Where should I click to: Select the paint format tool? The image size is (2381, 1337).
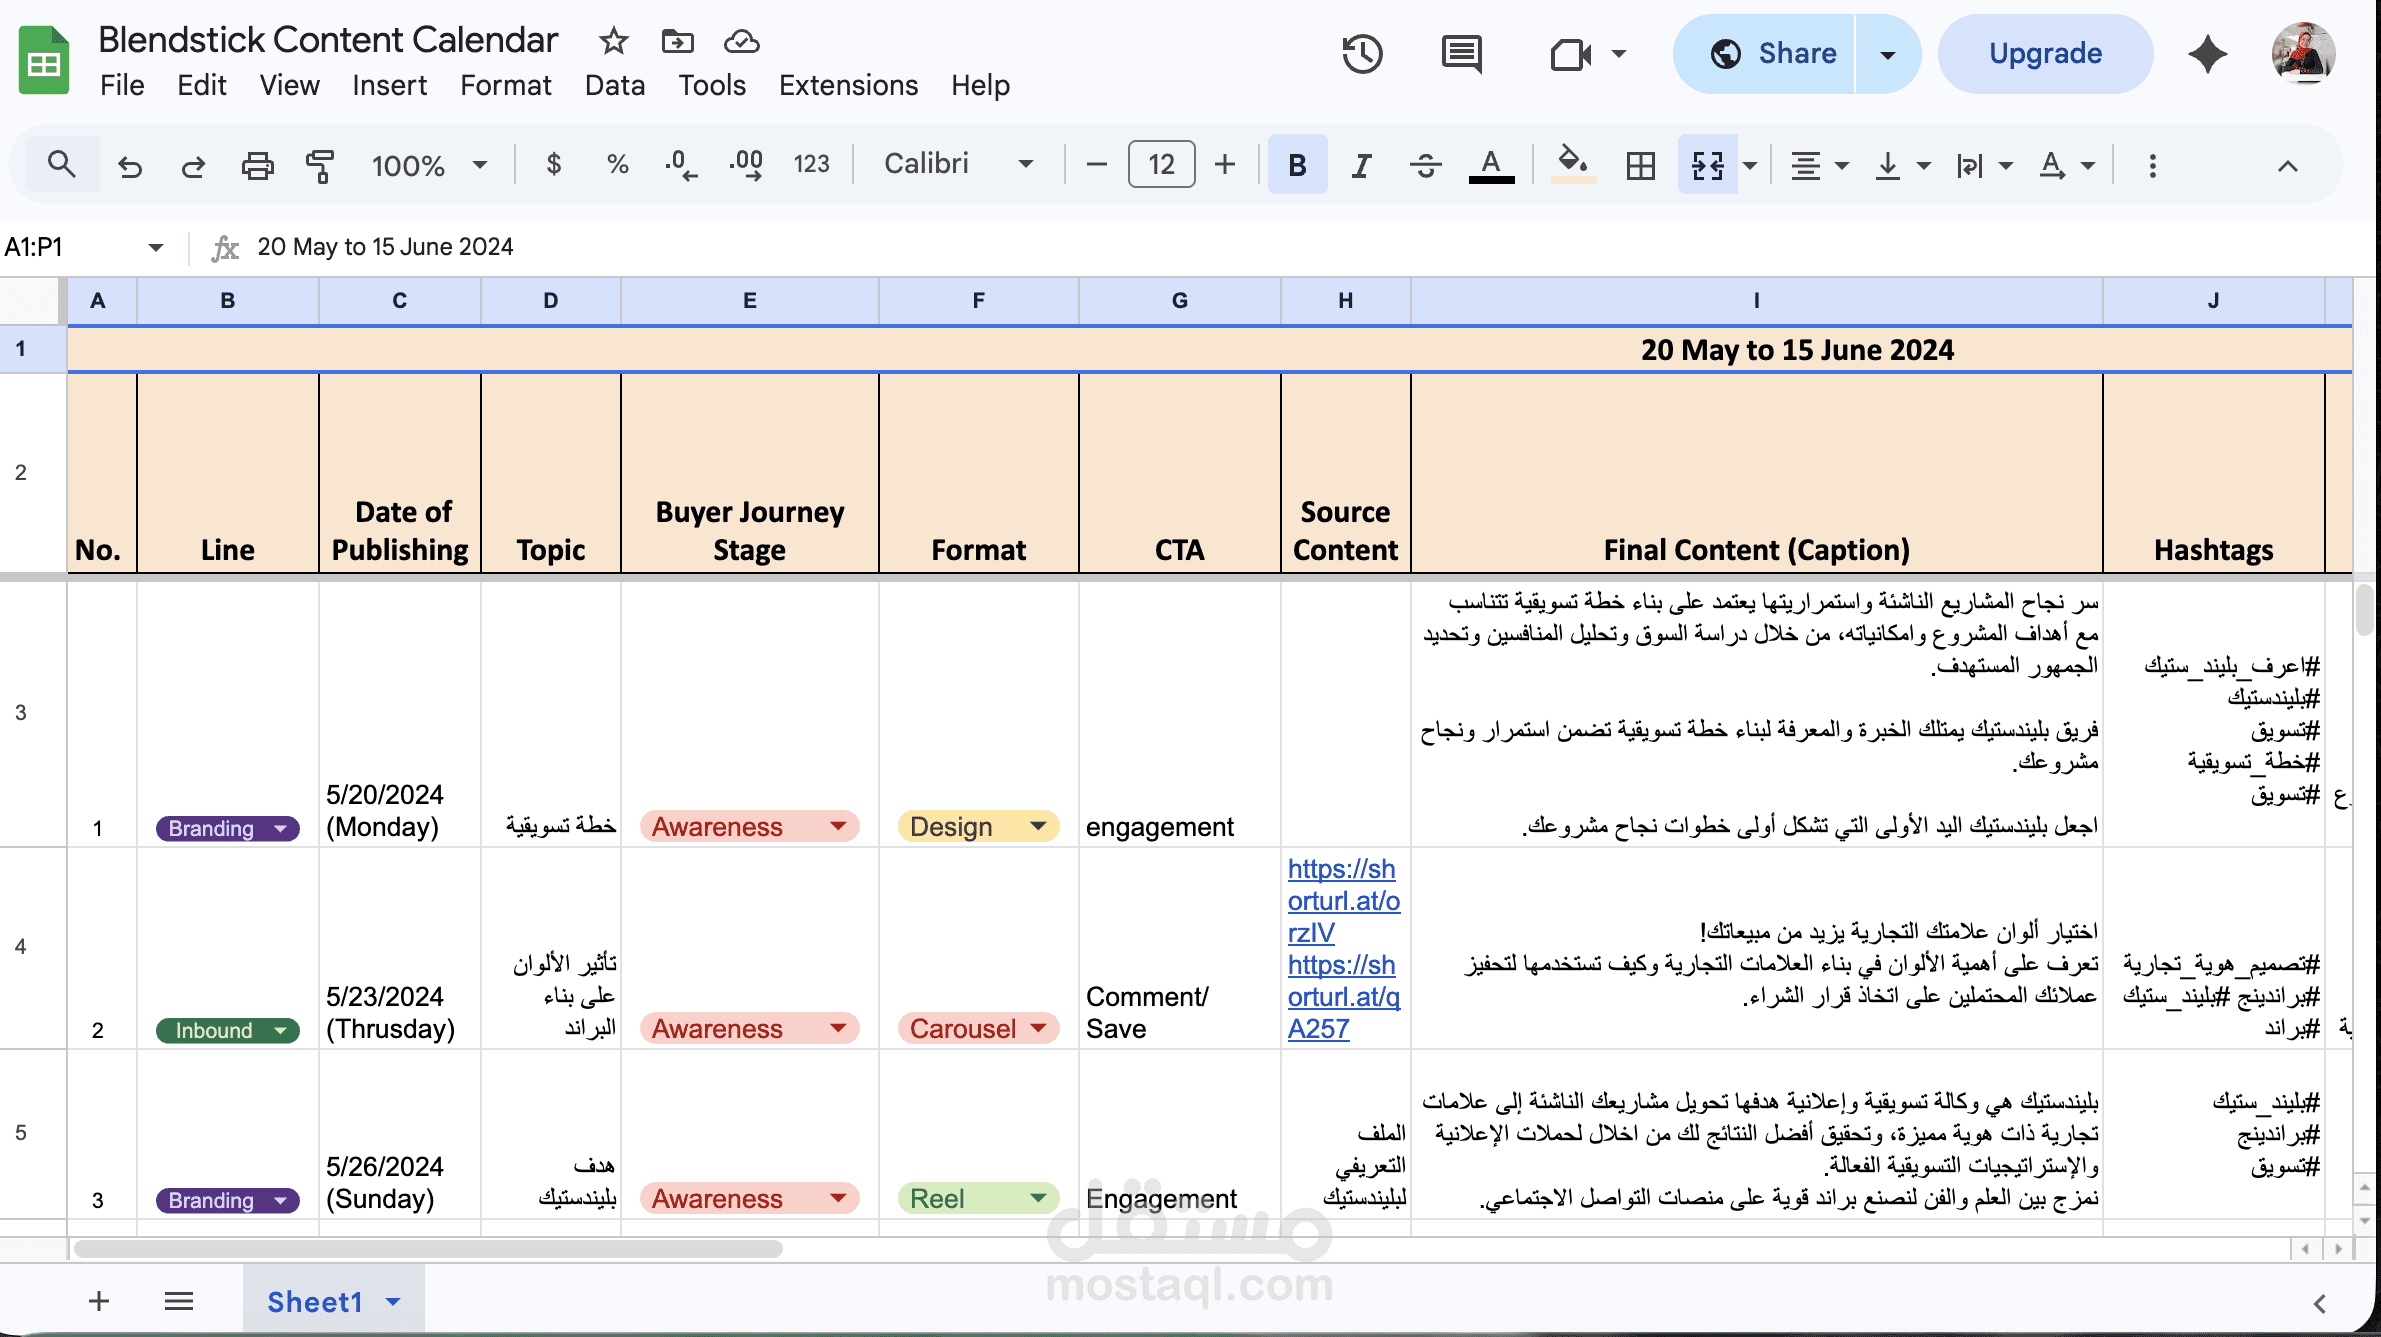click(x=321, y=165)
